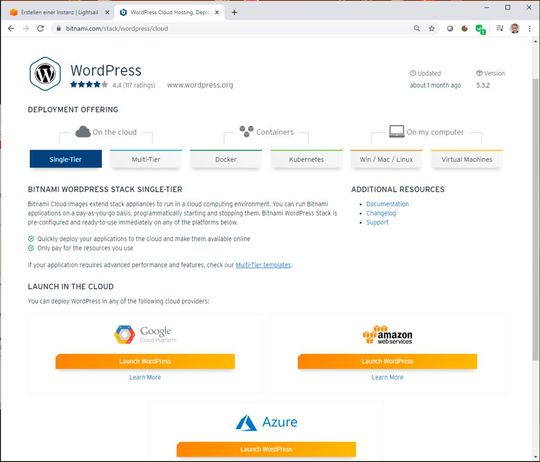Launch WordPress on Amazon Web Services
The height and width of the screenshot is (462, 540).
pyautogui.click(x=387, y=361)
